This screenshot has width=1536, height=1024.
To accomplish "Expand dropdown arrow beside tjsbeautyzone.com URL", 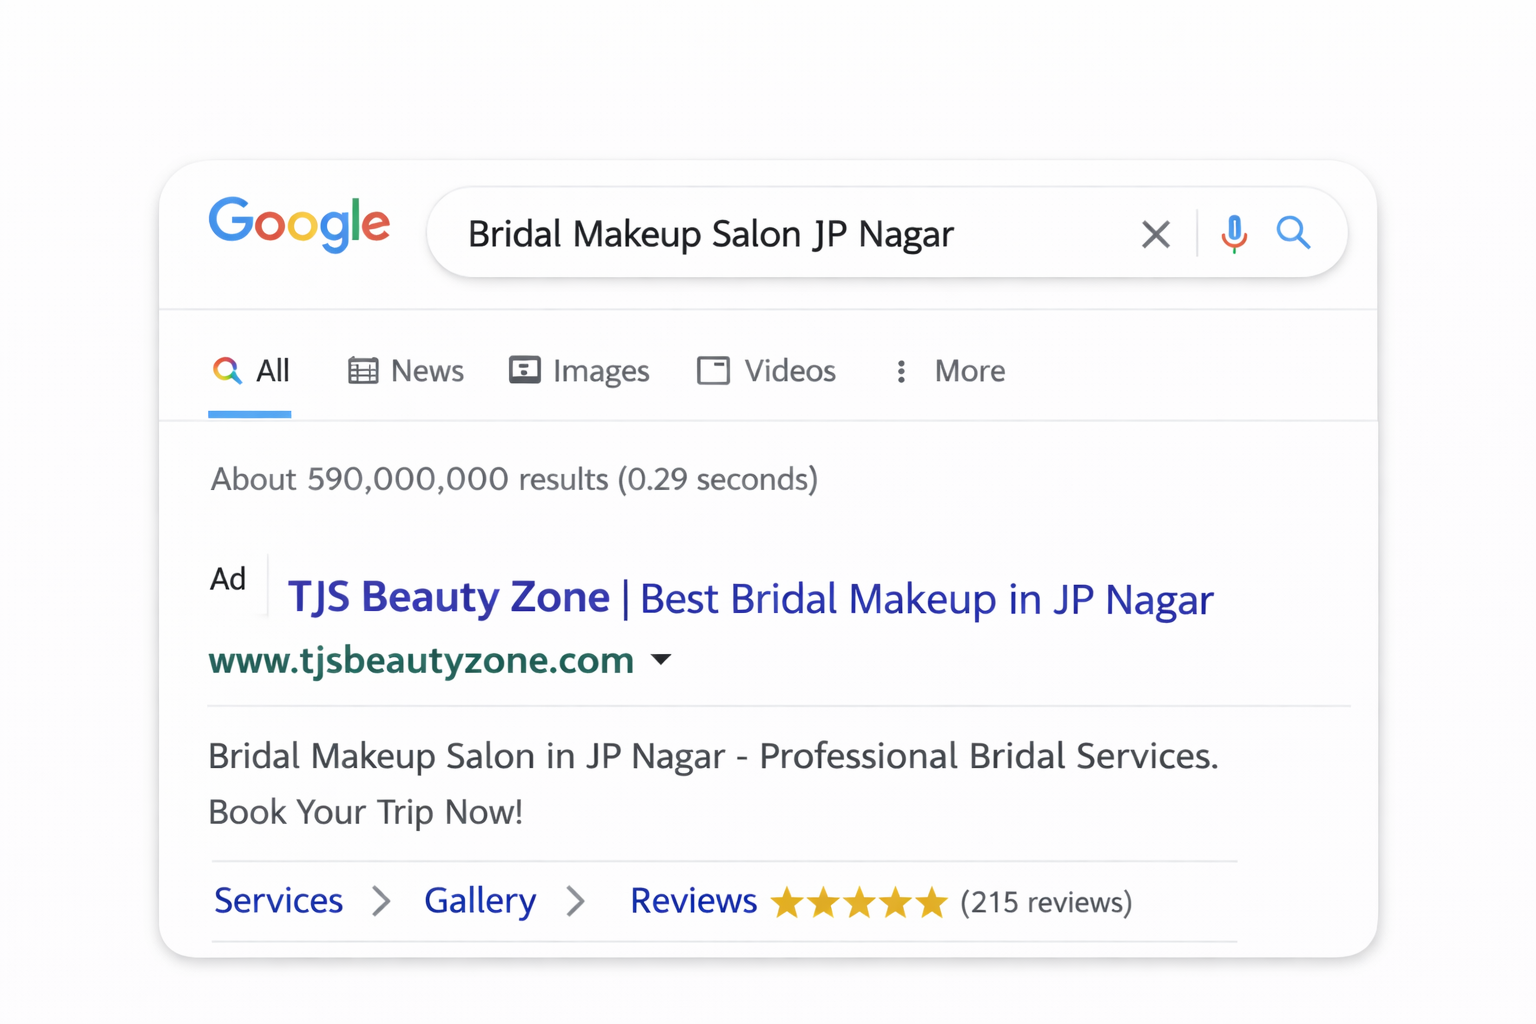I will click(661, 660).
